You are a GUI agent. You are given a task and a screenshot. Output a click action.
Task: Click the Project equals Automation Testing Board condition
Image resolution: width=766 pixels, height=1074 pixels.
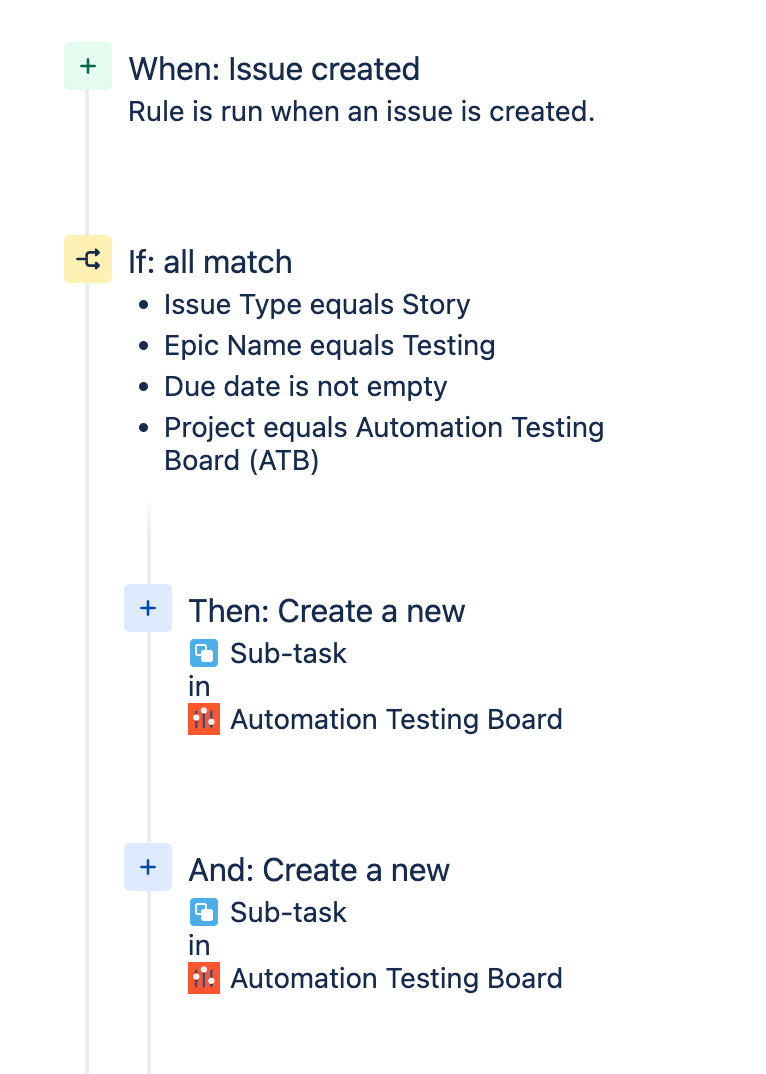(x=384, y=427)
